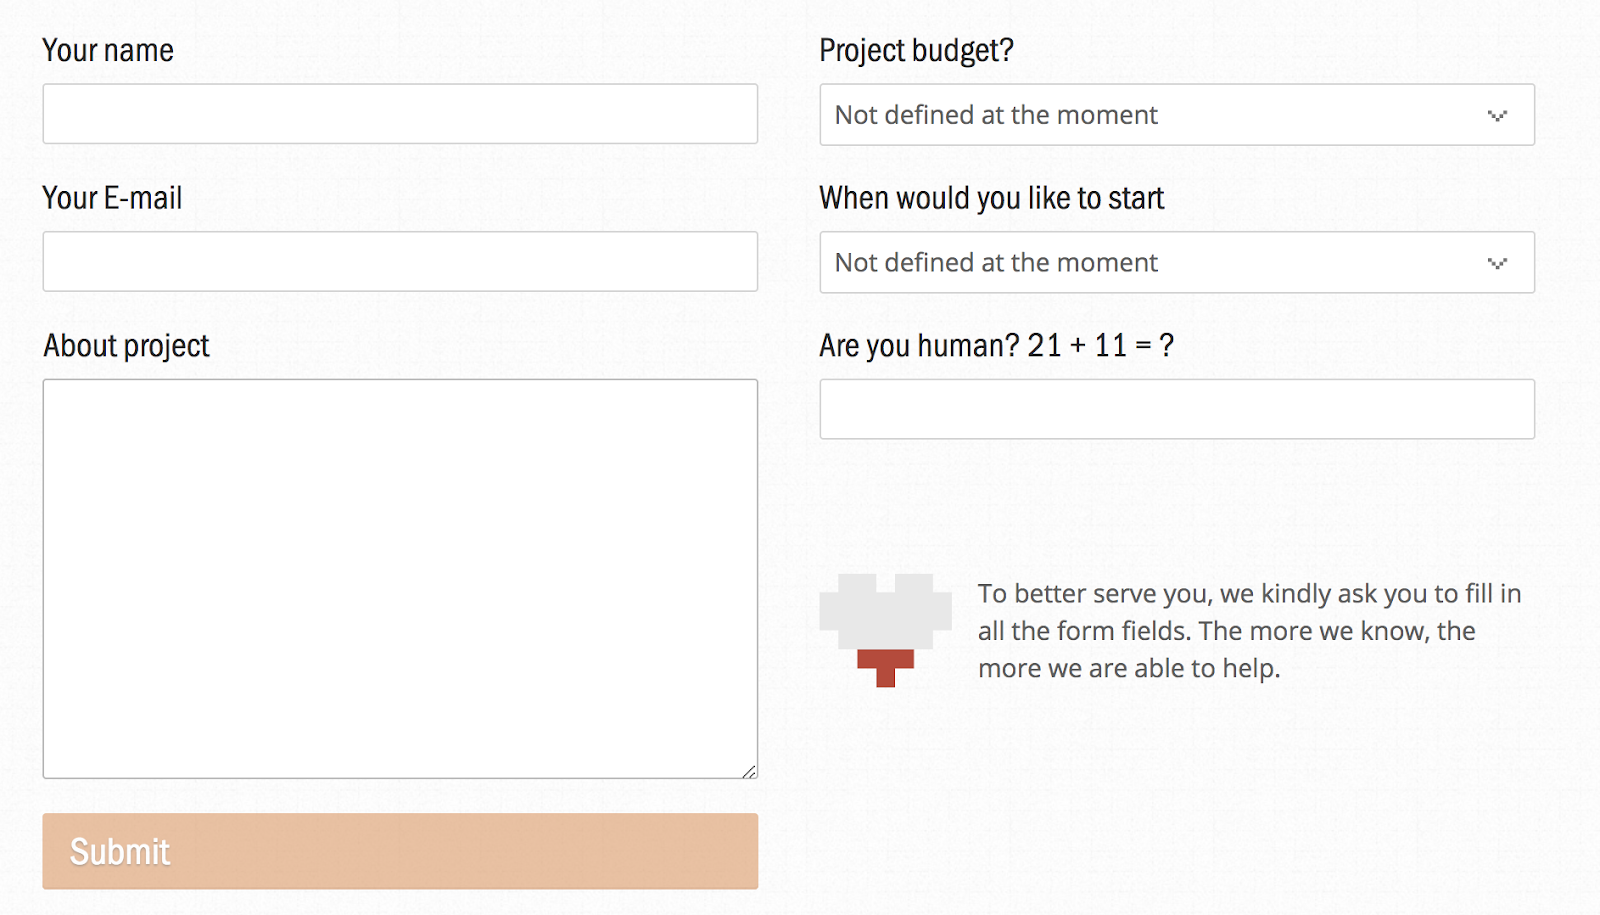
Task: Click the Project budget chevron arrow
Action: tap(1497, 116)
